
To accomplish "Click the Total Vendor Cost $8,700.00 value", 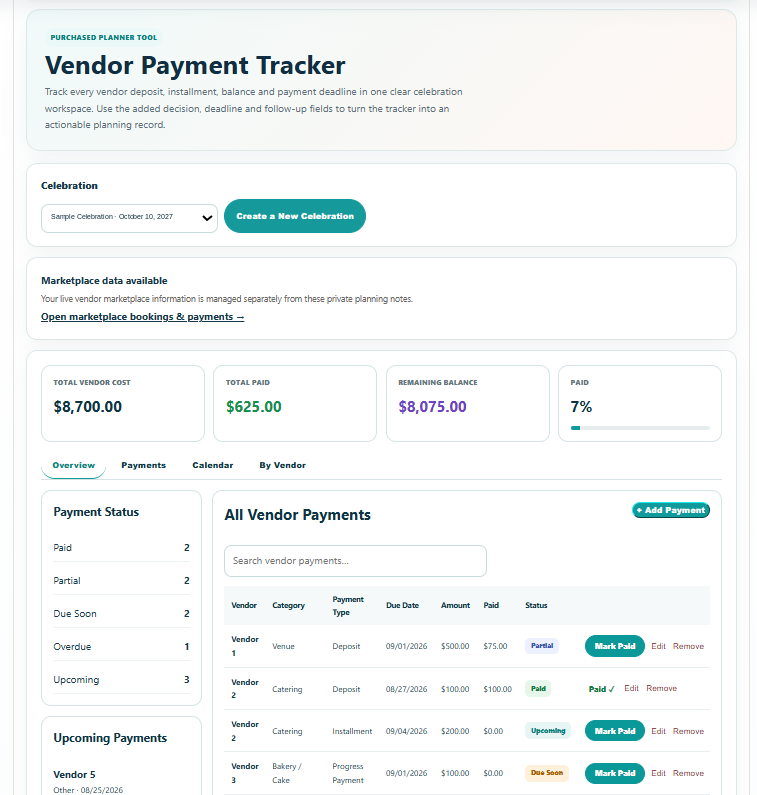I will coord(88,407).
